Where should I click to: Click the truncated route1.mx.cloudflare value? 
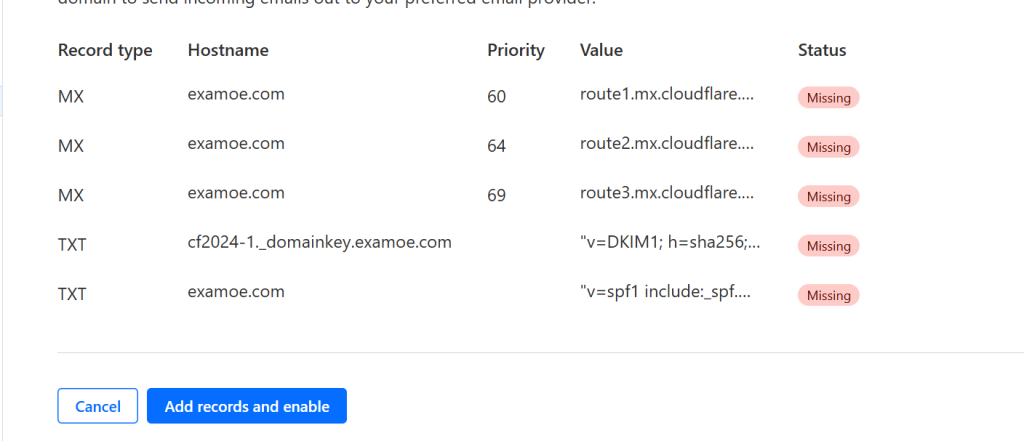[667, 94]
